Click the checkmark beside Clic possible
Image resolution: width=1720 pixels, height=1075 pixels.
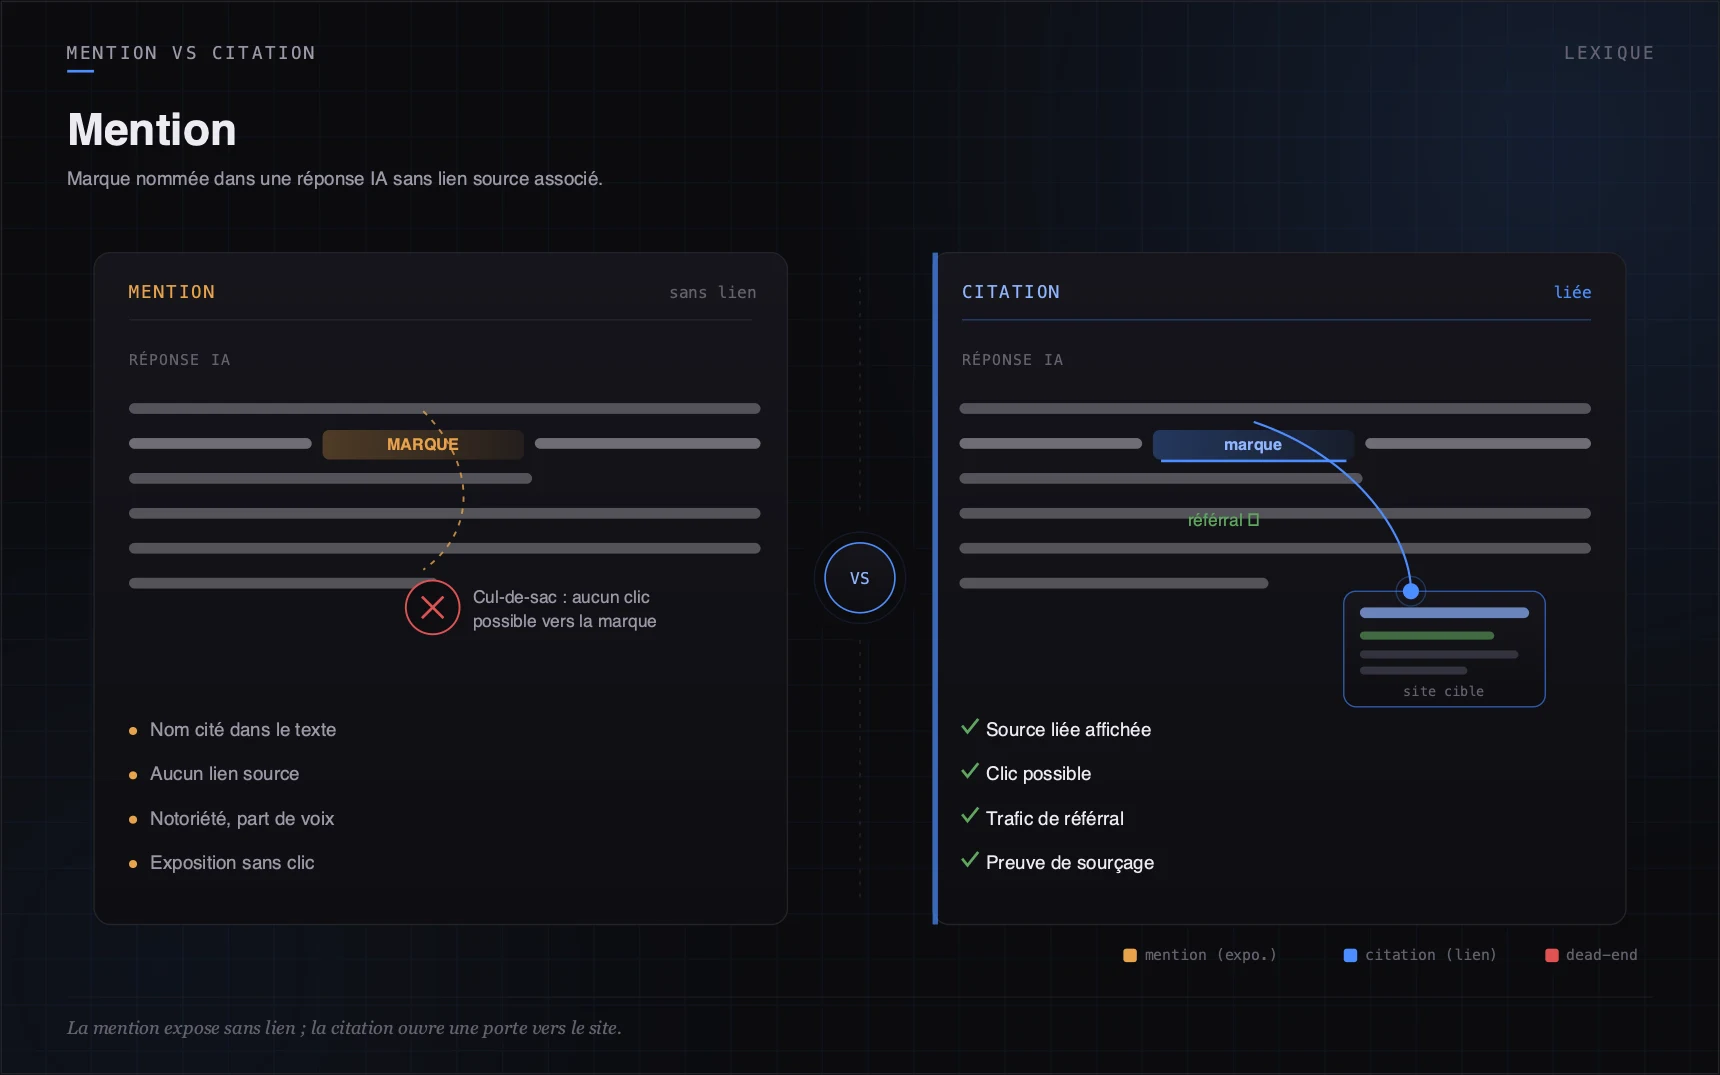(x=969, y=771)
